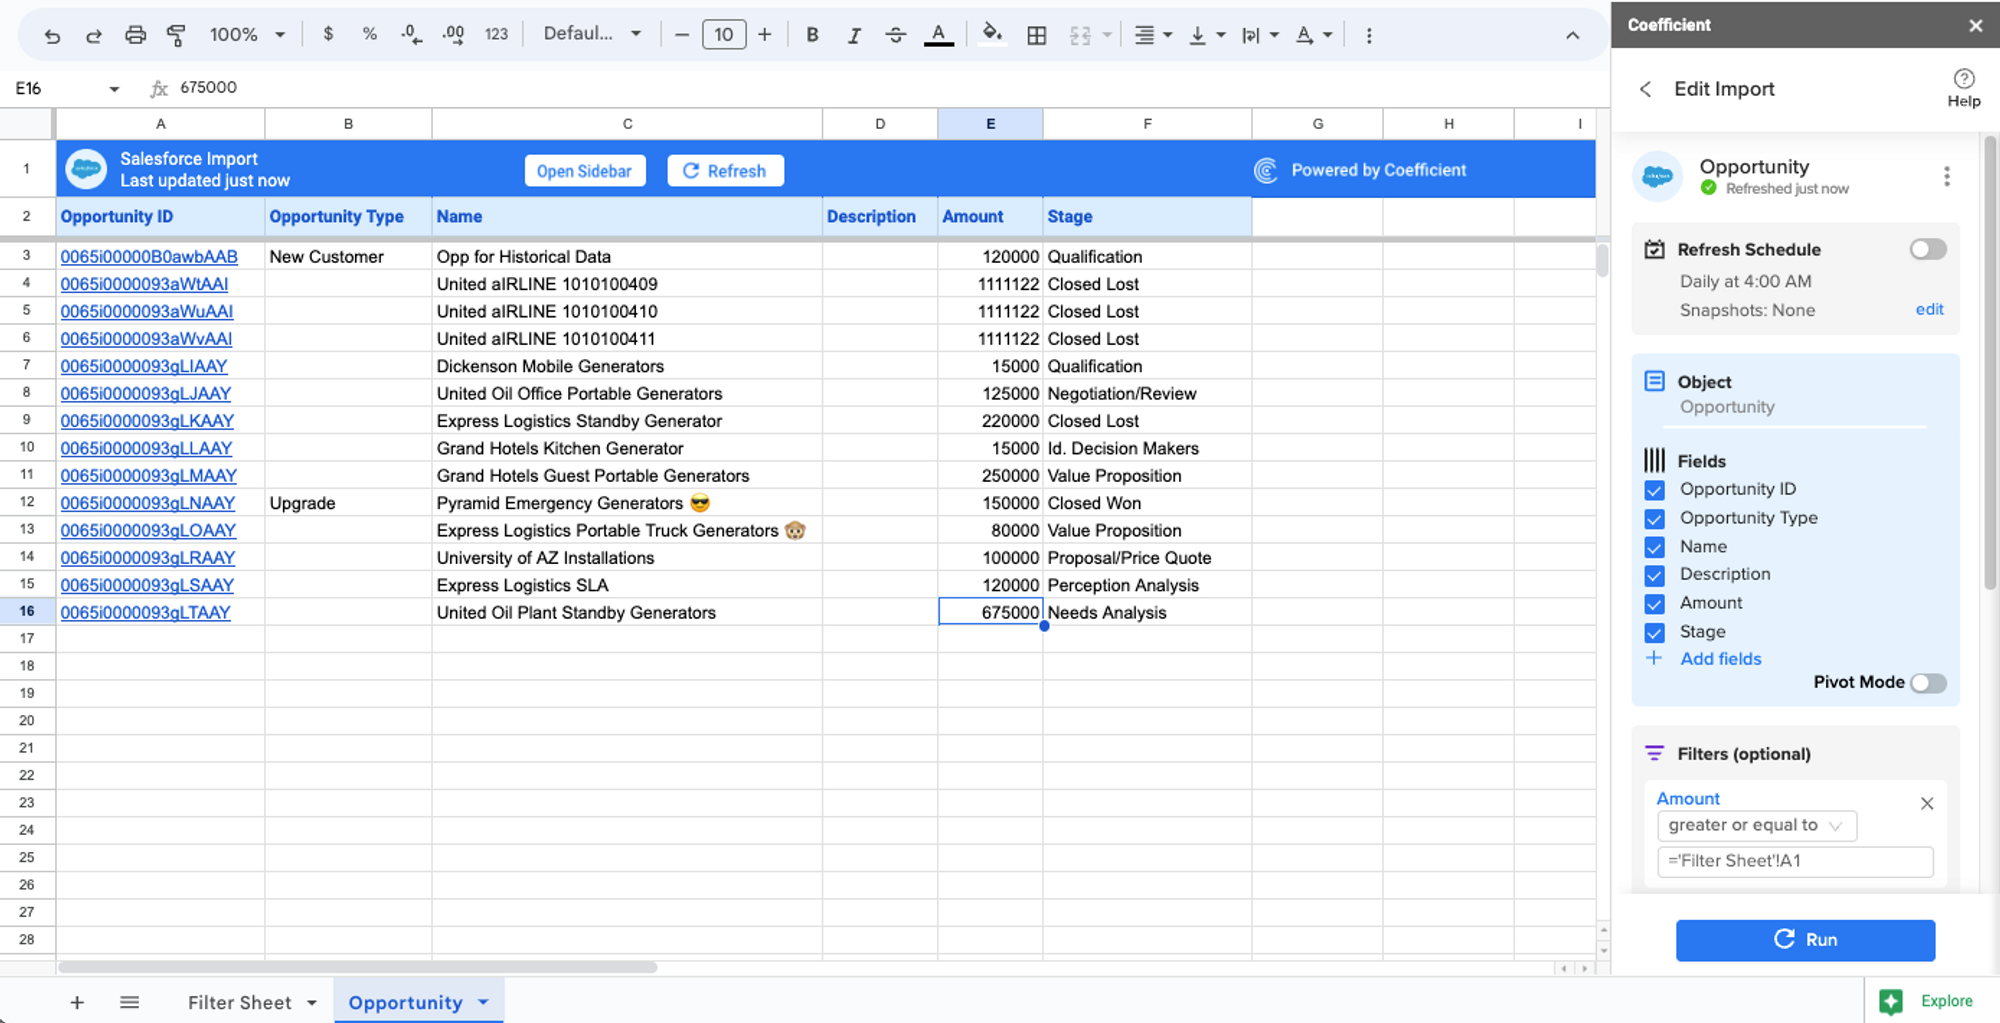Image resolution: width=2000 pixels, height=1023 pixels.
Task: Click the Explore button
Action: 1927,1001
